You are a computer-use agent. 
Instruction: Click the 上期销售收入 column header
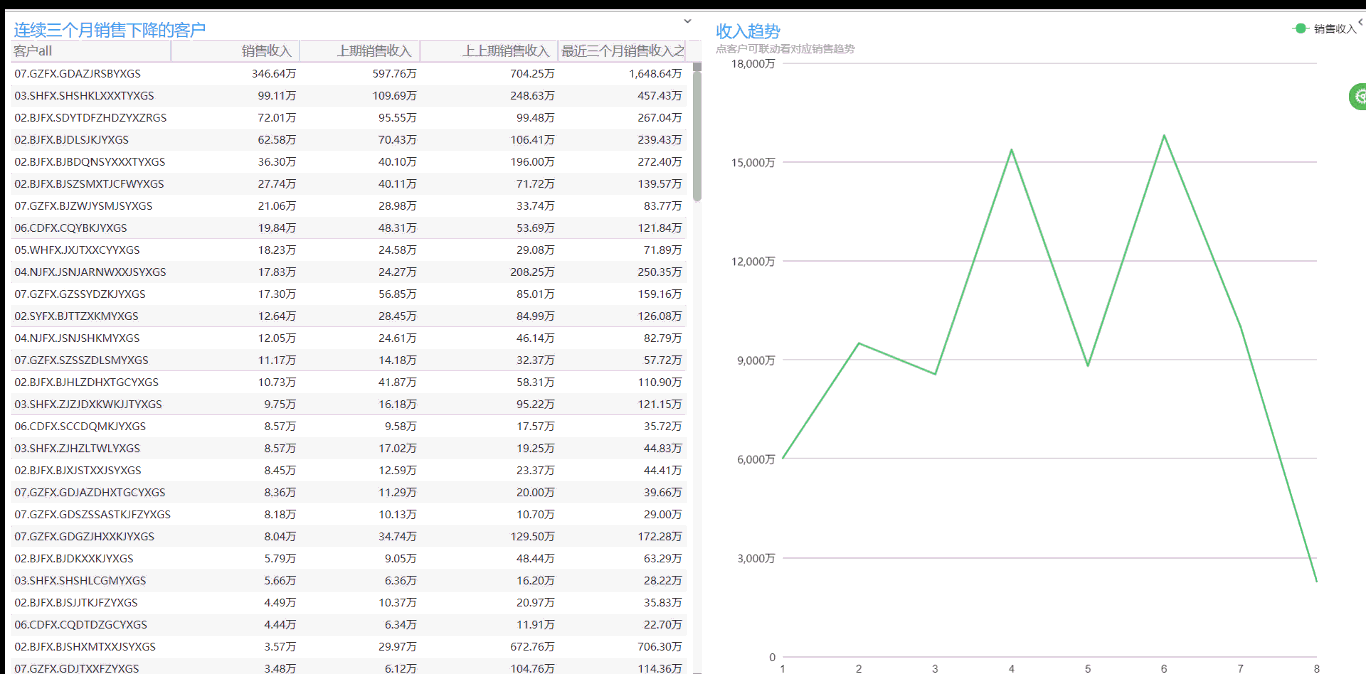374,51
